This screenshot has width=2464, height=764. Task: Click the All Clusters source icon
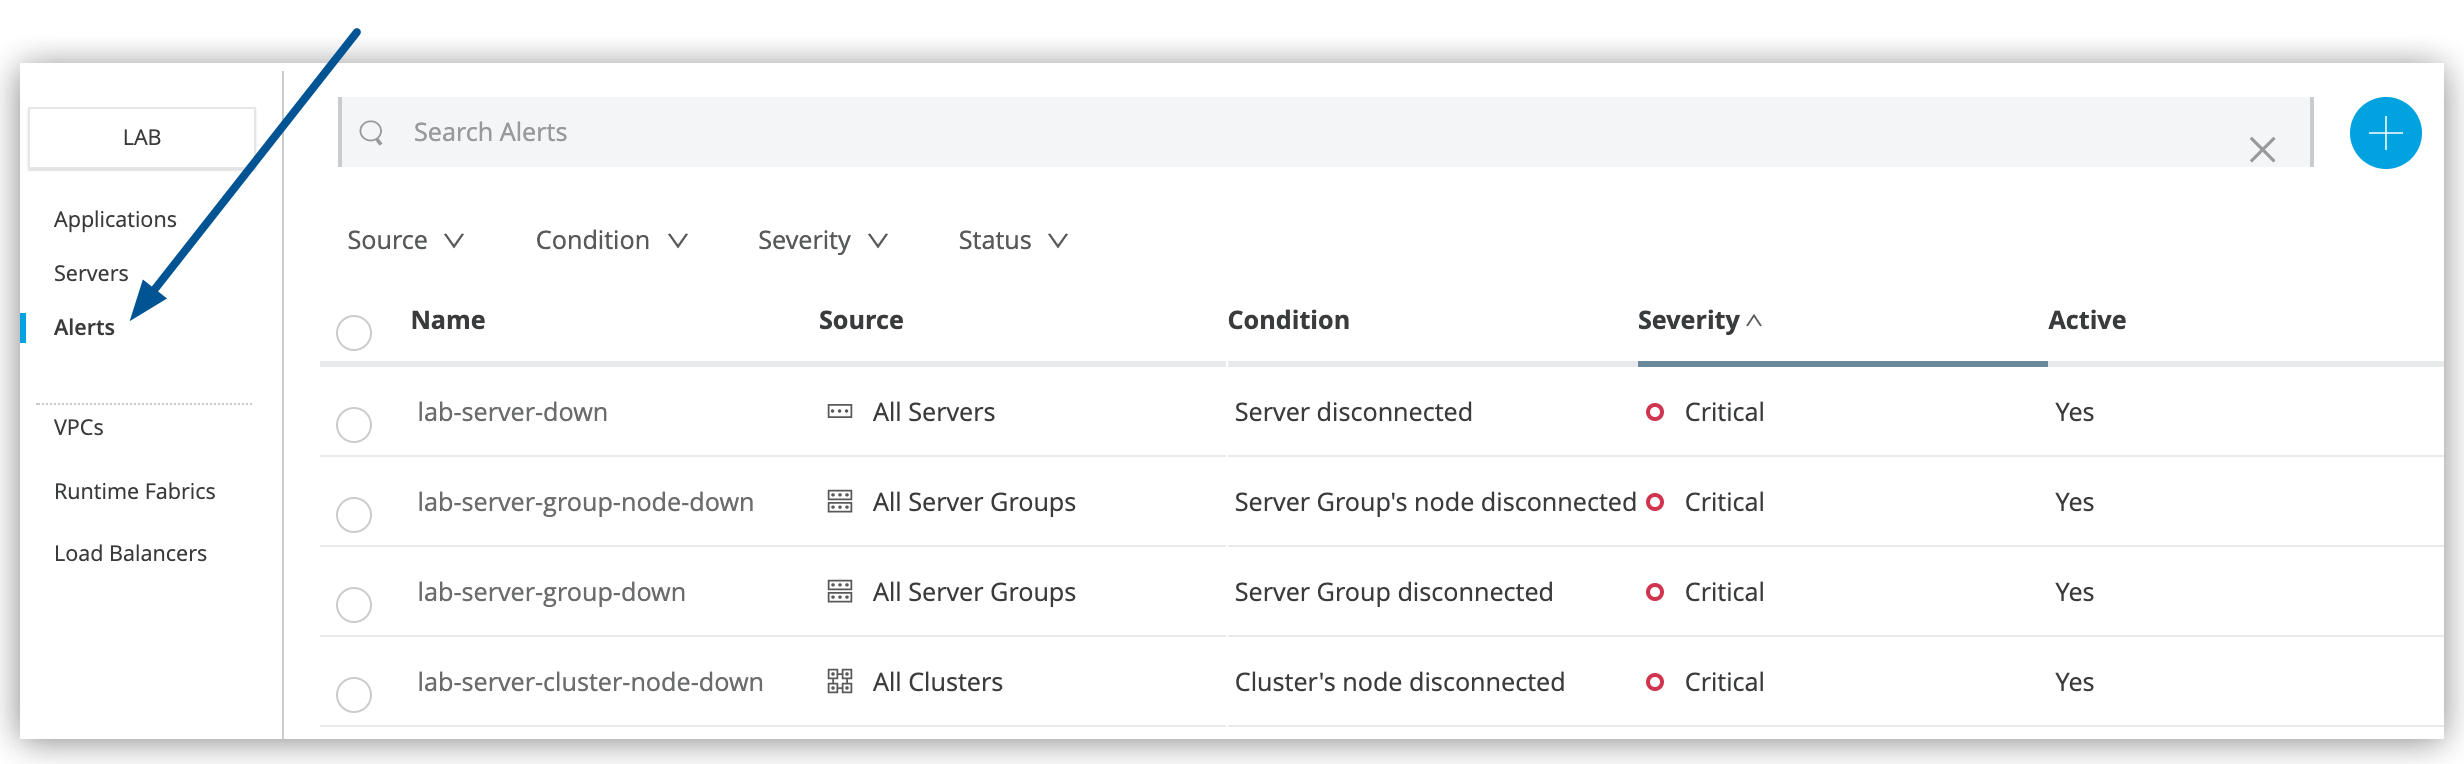pyautogui.click(x=840, y=682)
